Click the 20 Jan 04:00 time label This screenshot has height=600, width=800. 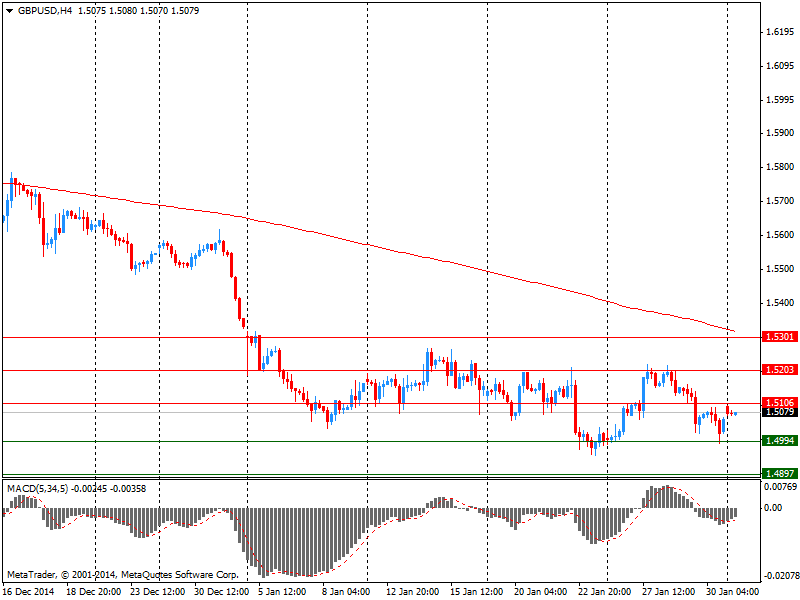coord(540,592)
